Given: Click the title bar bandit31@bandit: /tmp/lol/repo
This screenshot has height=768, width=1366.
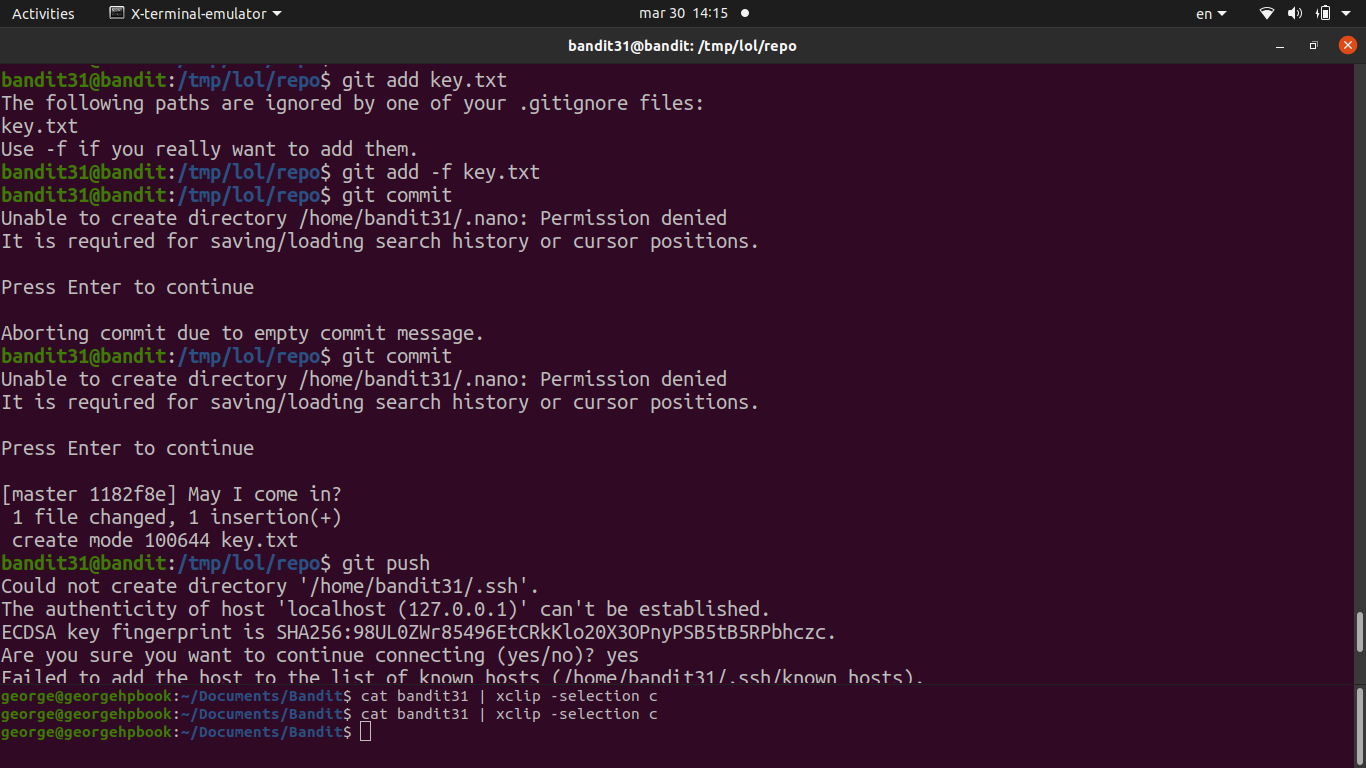Looking at the screenshot, I should point(682,46).
